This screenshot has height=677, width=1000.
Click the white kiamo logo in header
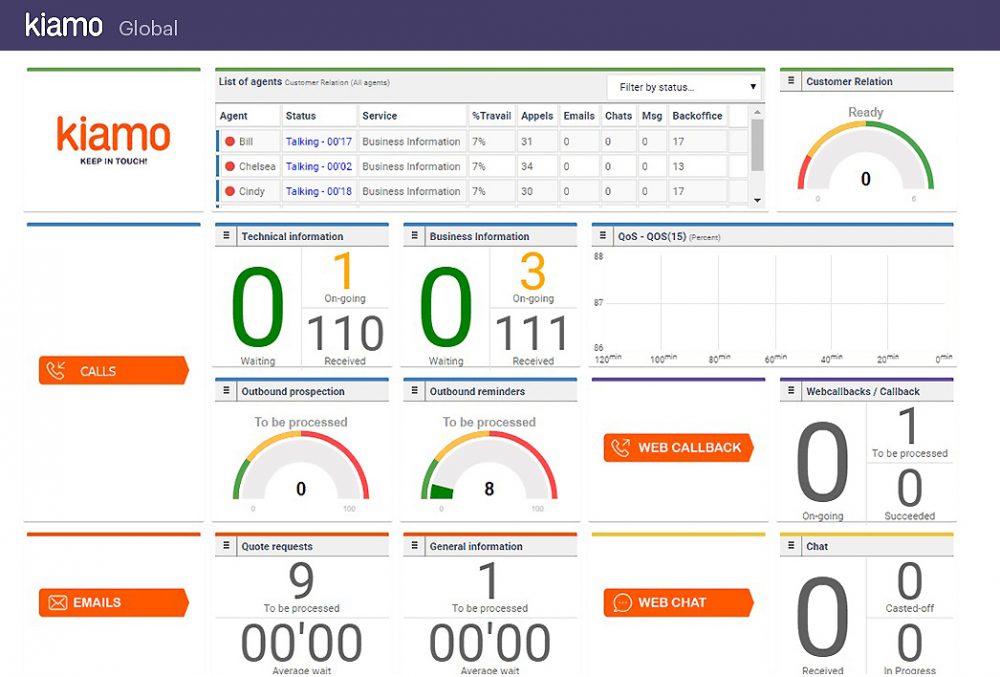64,25
